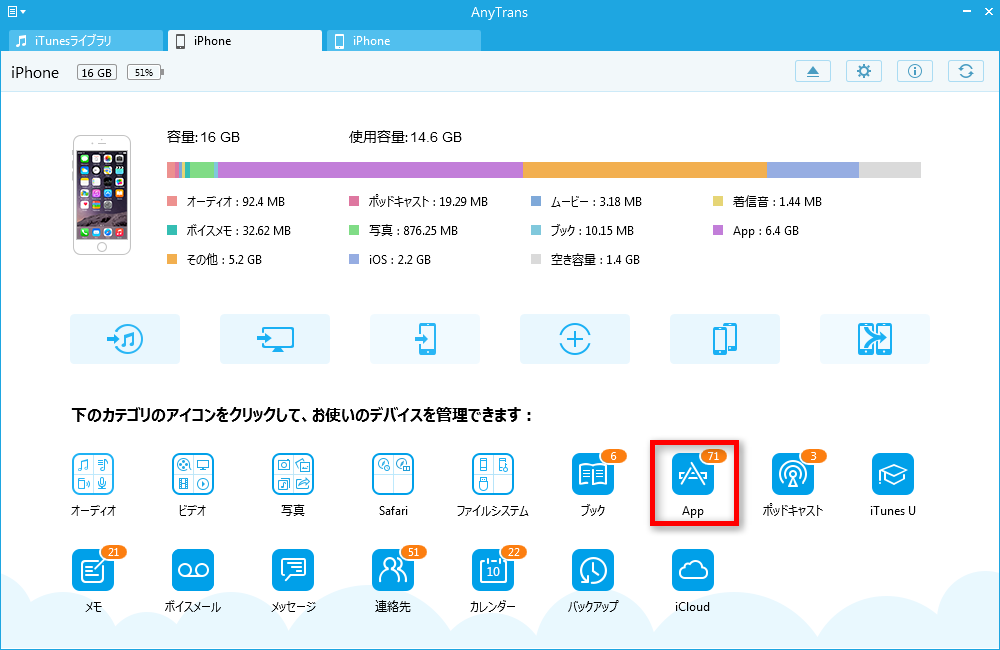Screen dimensions: 1000x650
Task: Open the Contacts (連絡先) category
Action: tap(393, 570)
